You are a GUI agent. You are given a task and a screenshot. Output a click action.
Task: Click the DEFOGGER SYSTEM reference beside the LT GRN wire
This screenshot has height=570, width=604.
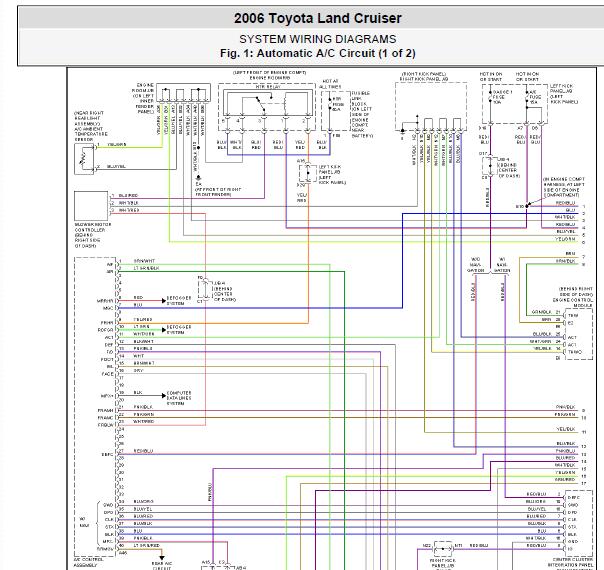tap(179, 330)
